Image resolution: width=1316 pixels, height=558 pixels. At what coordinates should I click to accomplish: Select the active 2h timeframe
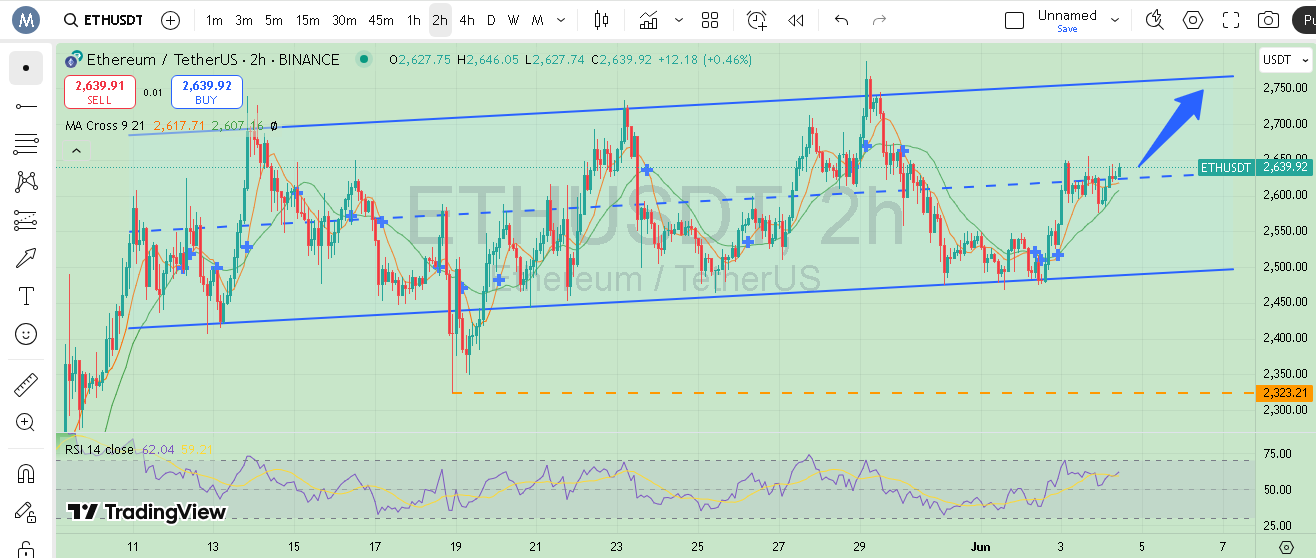click(440, 20)
